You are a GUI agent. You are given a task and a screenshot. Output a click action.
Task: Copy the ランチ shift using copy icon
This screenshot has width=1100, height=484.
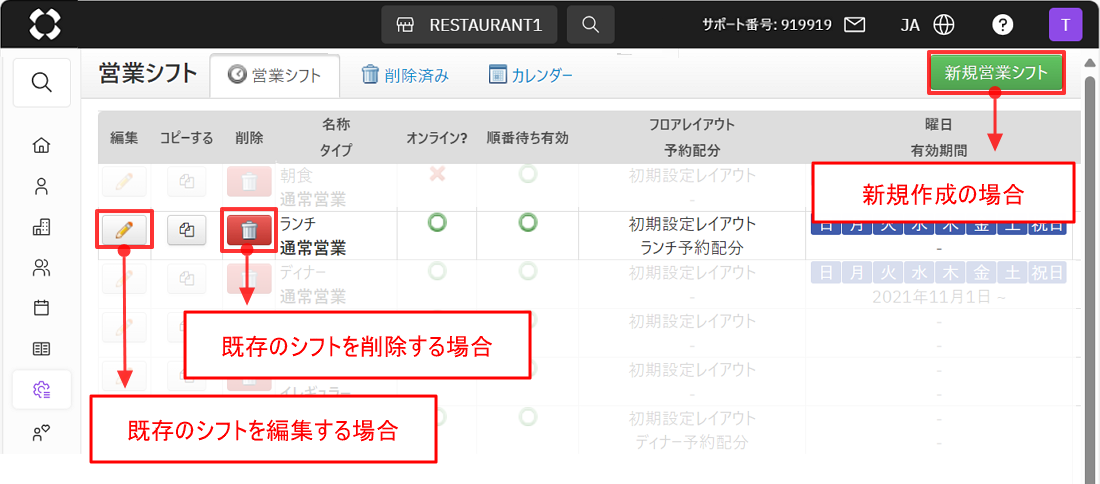[186, 230]
